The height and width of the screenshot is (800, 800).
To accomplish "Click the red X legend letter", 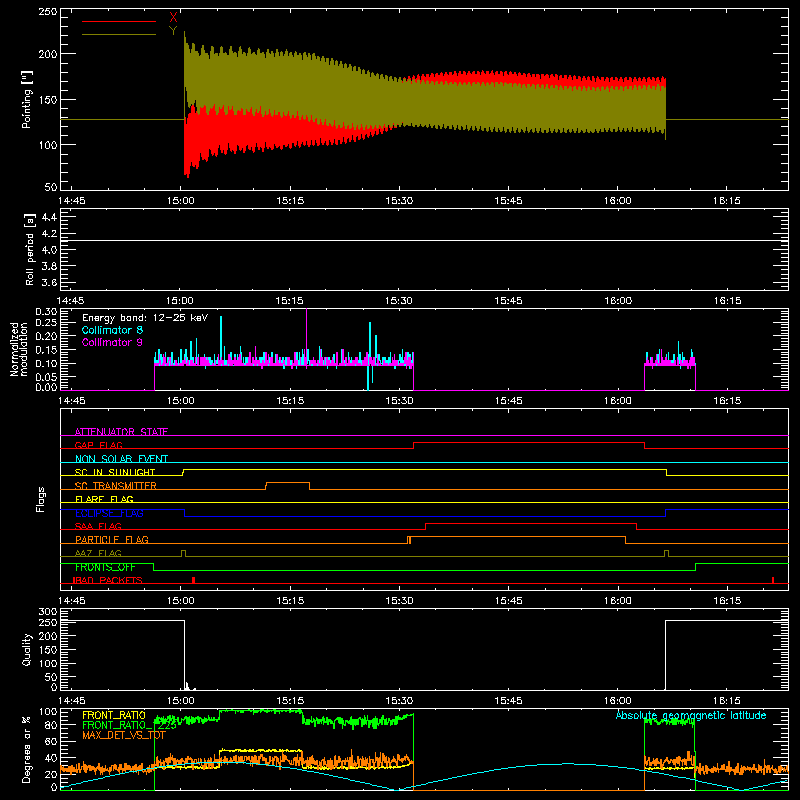I will coord(173,18).
